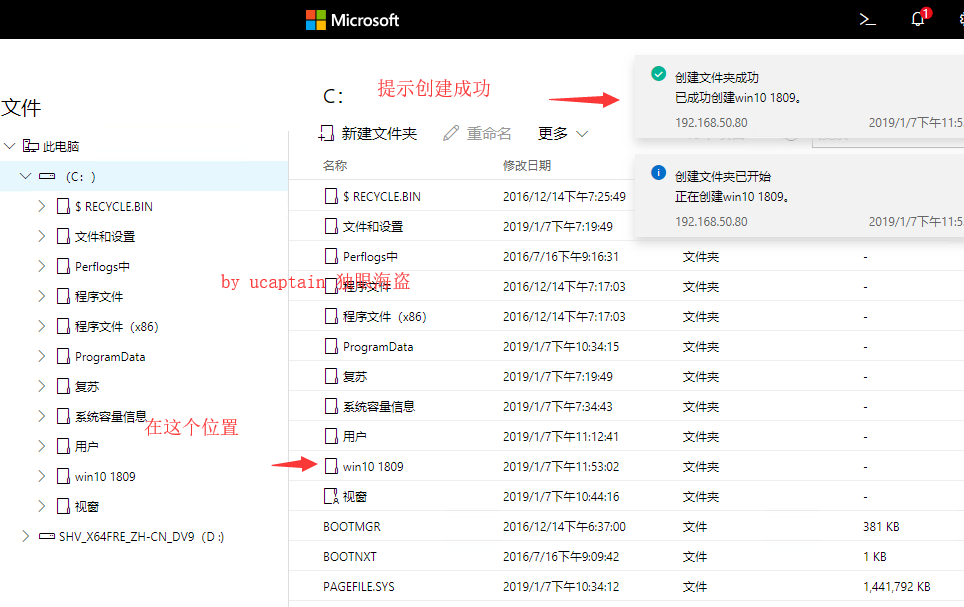Collapse the (C:) drive node
Screen dimensions: 964x607
(25, 177)
